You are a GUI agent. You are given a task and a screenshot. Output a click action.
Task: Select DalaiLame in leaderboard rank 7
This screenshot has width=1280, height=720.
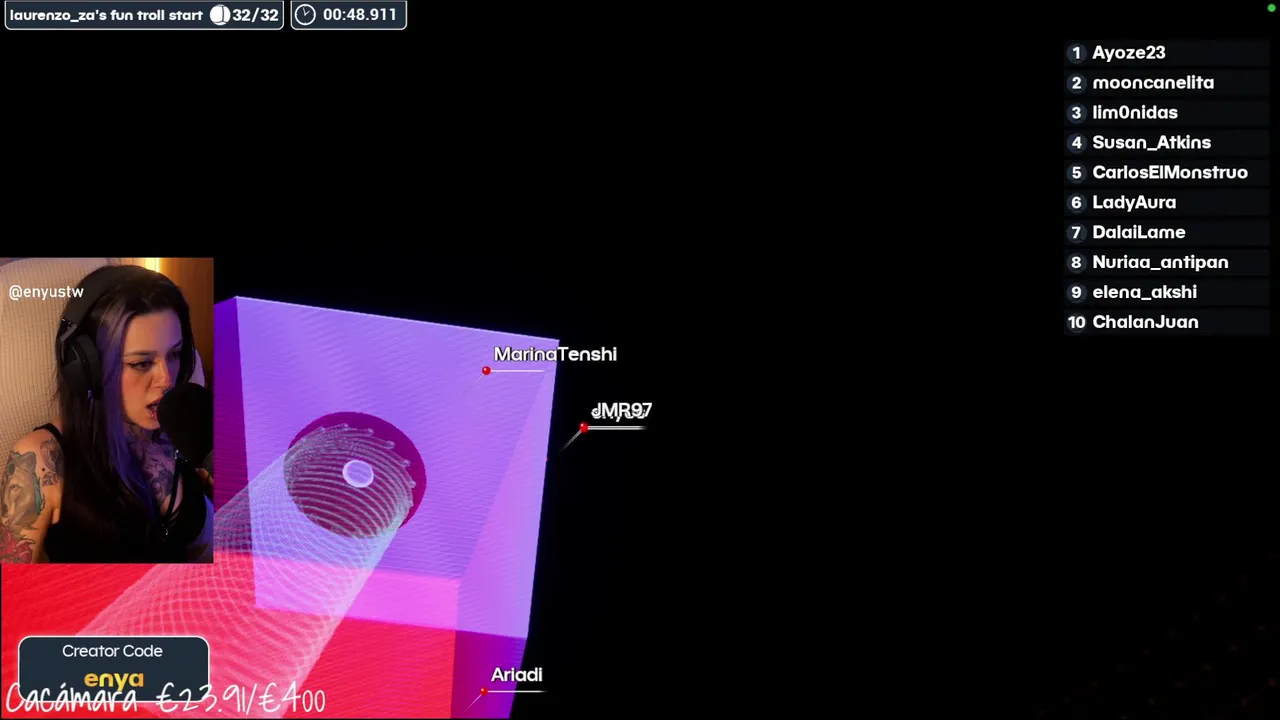pos(1167,233)
